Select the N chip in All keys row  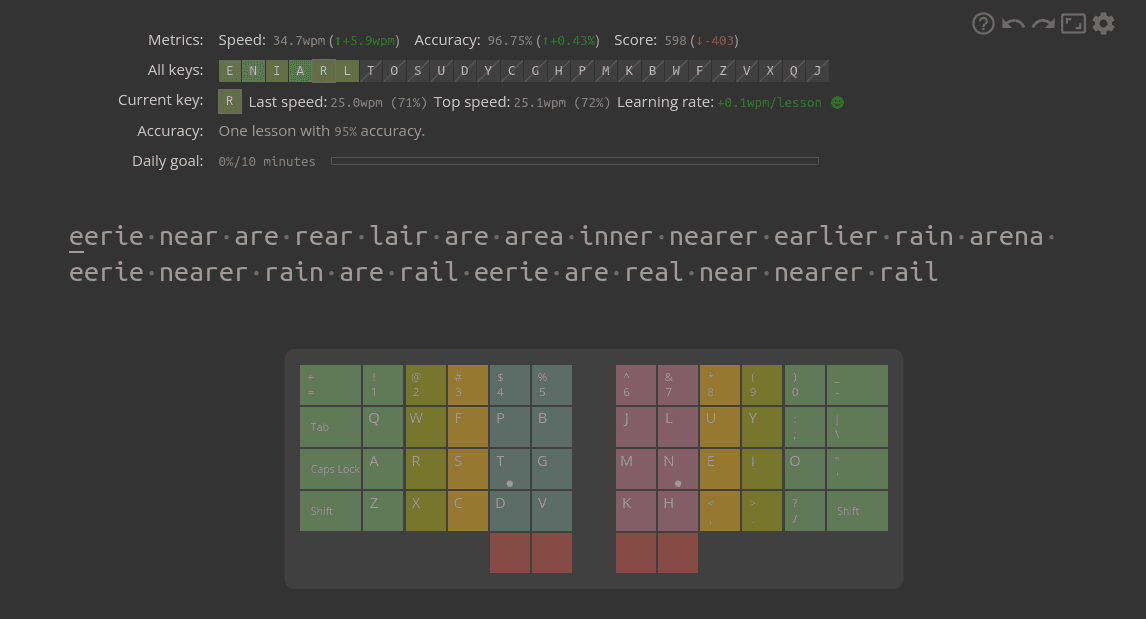(x=253, y=70)
